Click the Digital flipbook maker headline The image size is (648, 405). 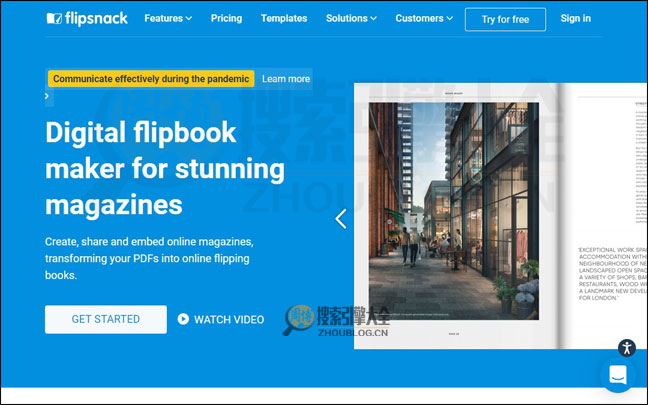(165, 168)
